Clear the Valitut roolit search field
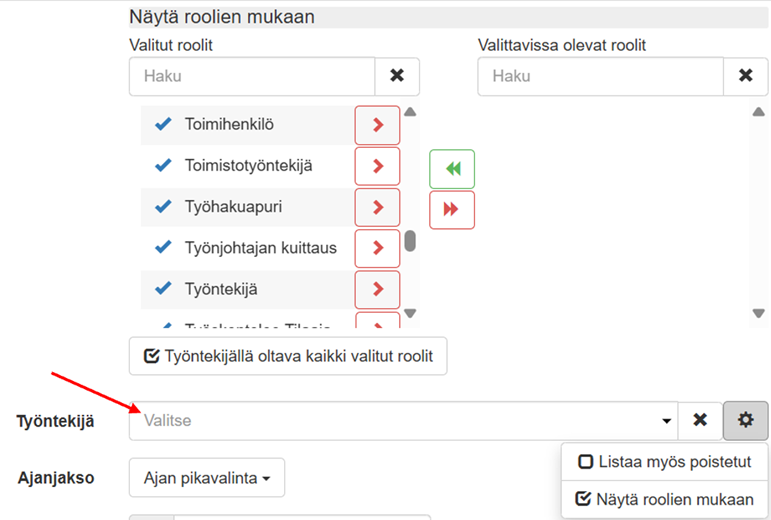Screen dimensions: 771x520 397,76
